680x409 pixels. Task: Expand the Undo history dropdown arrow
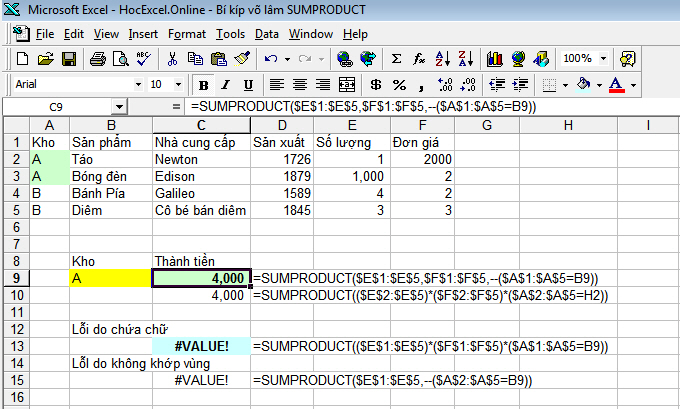pyautogui.click(x=287, y=59)
